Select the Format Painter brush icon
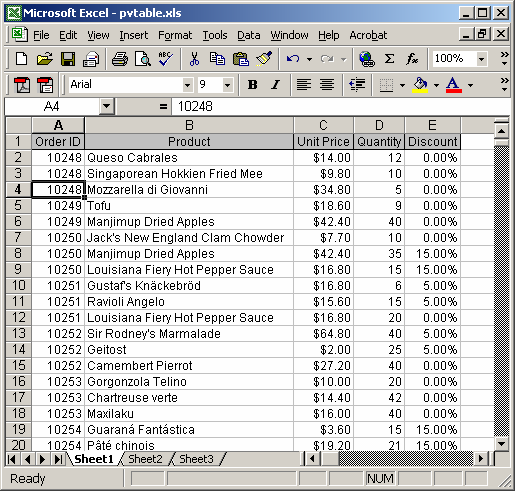This screenshot has width=515, height=491. pos(264,59)
